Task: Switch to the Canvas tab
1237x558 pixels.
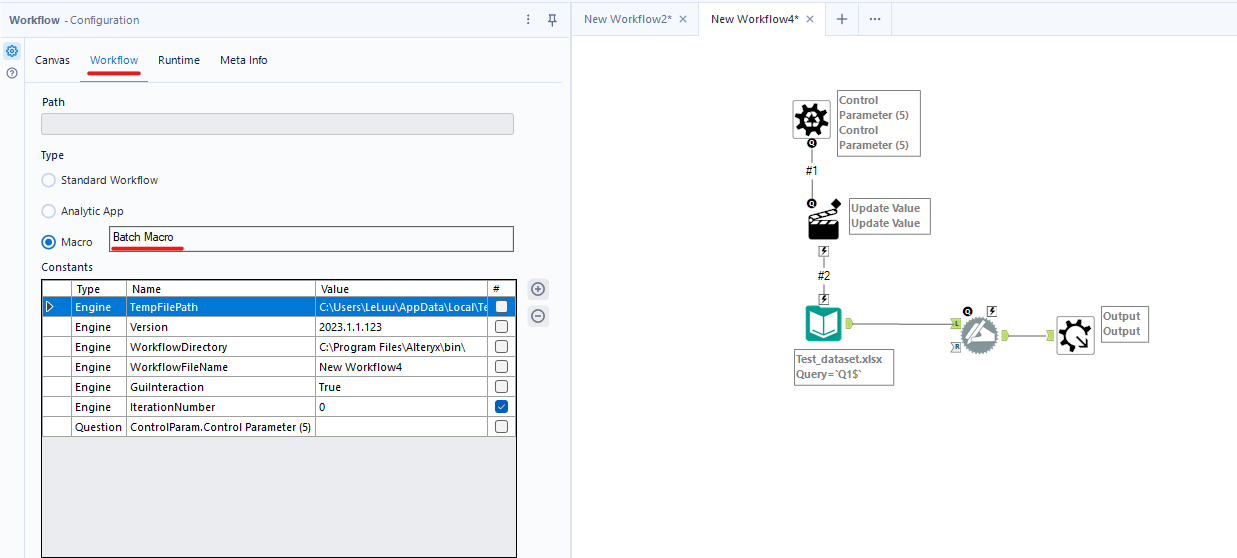Action: point(52,60)
